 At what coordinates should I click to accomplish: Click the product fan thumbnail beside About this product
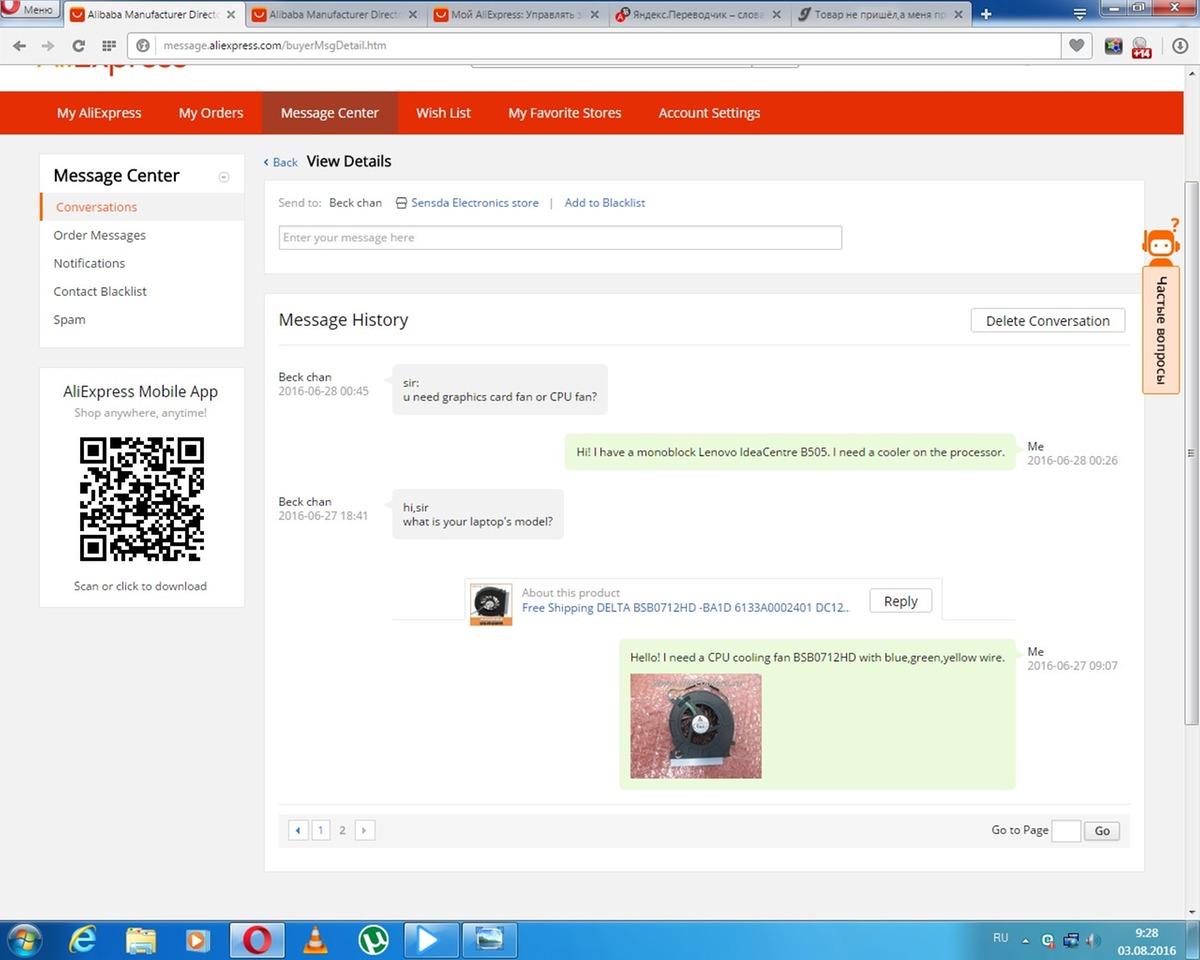491,604
